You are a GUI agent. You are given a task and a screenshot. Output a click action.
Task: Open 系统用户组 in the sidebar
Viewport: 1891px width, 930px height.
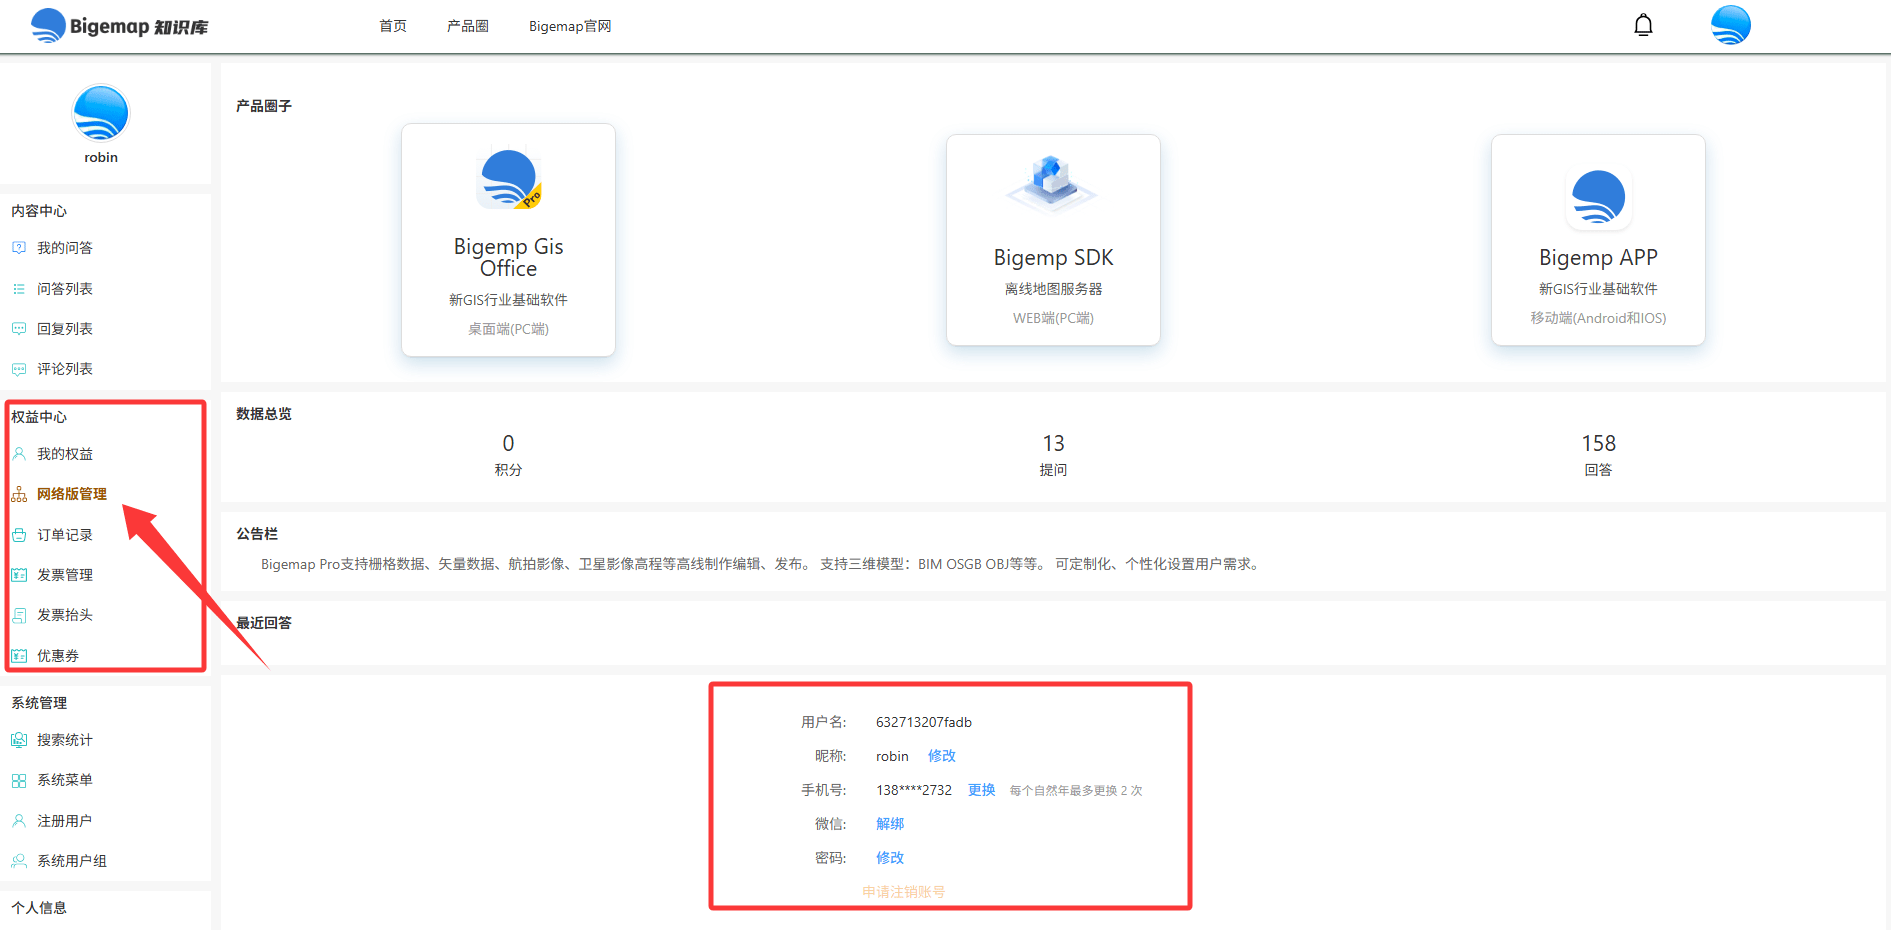[x=72, y=861]
